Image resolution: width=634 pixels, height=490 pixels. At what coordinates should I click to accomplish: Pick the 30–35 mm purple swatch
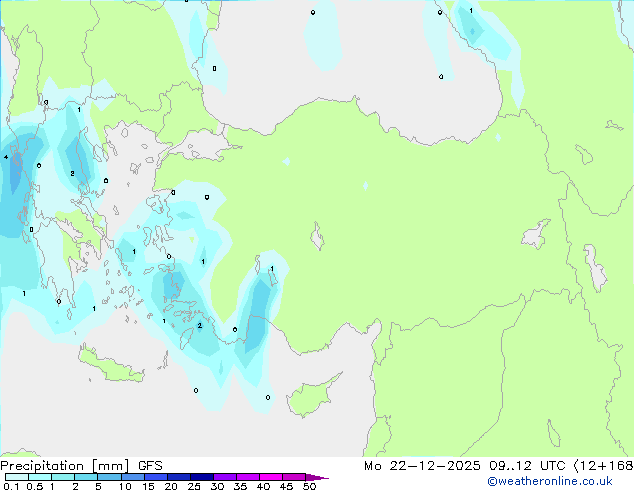pos(224,477)
